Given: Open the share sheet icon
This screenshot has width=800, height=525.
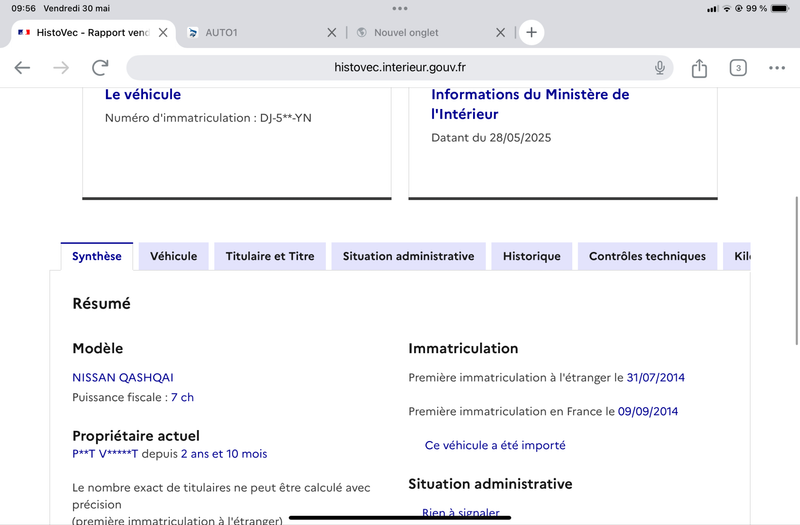Looking at the screenshot, I should [699, 68].
